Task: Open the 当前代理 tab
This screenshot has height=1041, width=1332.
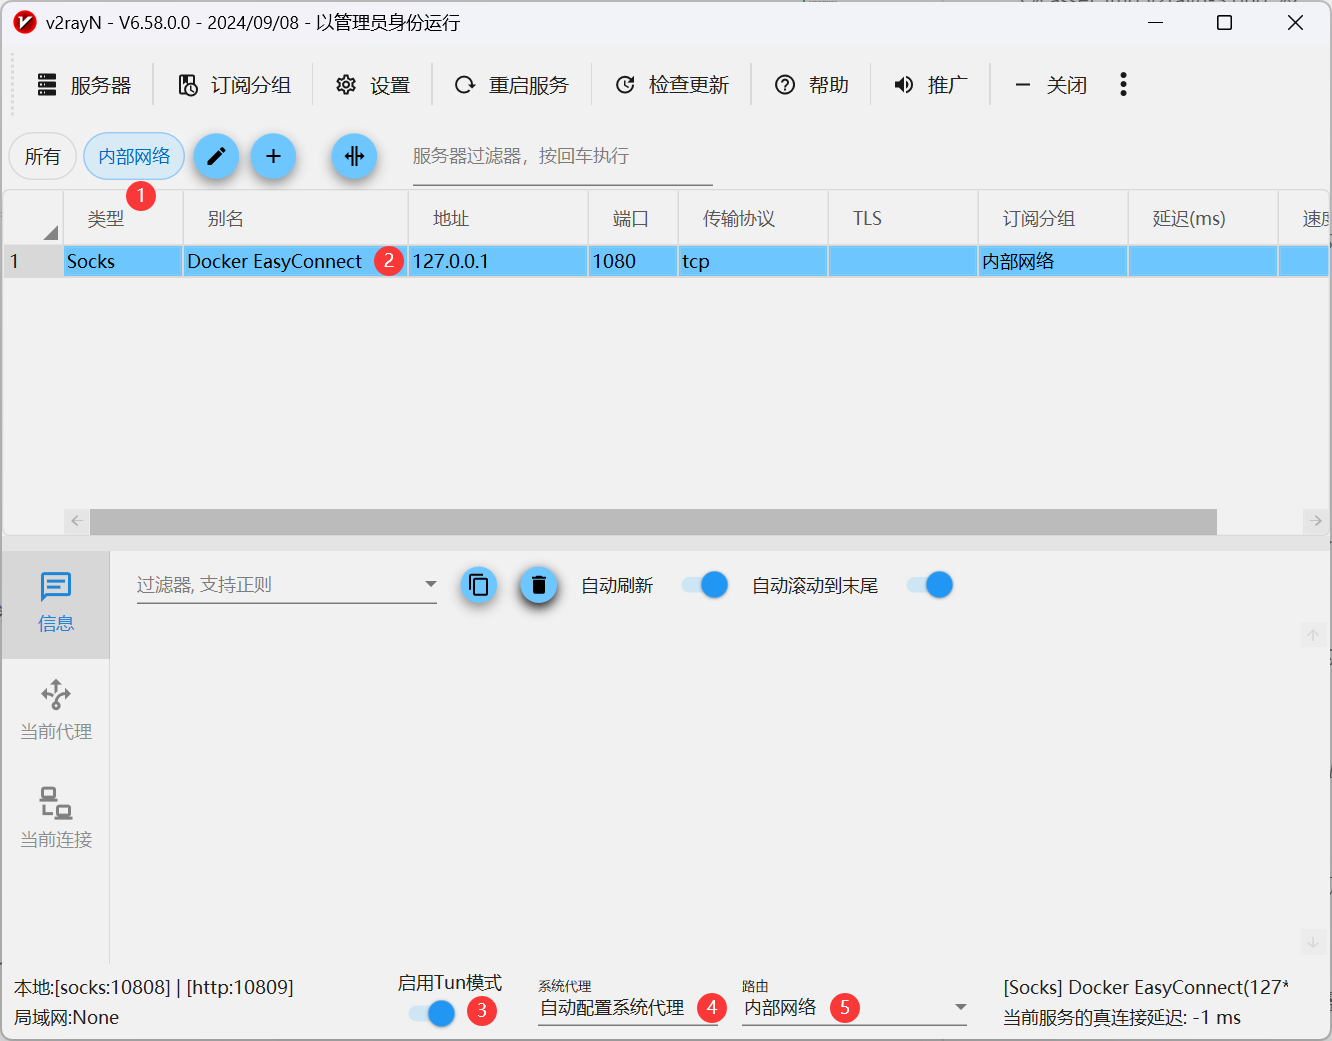Action: click(x=56, y=711)
